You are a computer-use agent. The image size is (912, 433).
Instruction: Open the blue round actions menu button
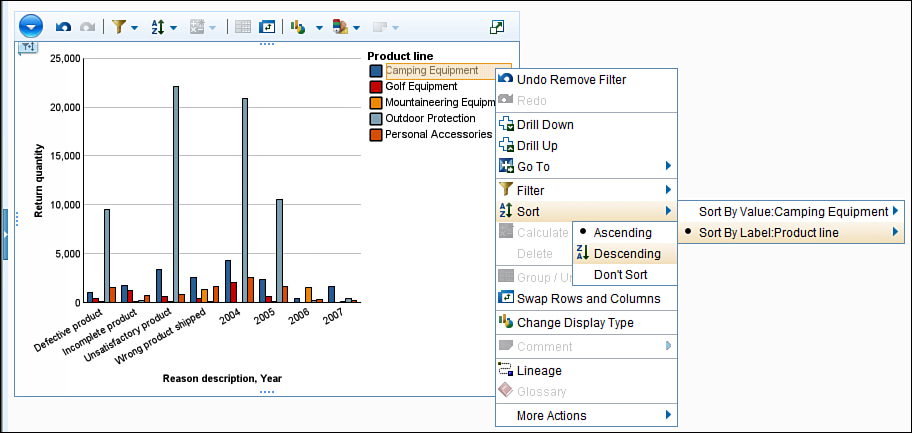tap(31, 26)
